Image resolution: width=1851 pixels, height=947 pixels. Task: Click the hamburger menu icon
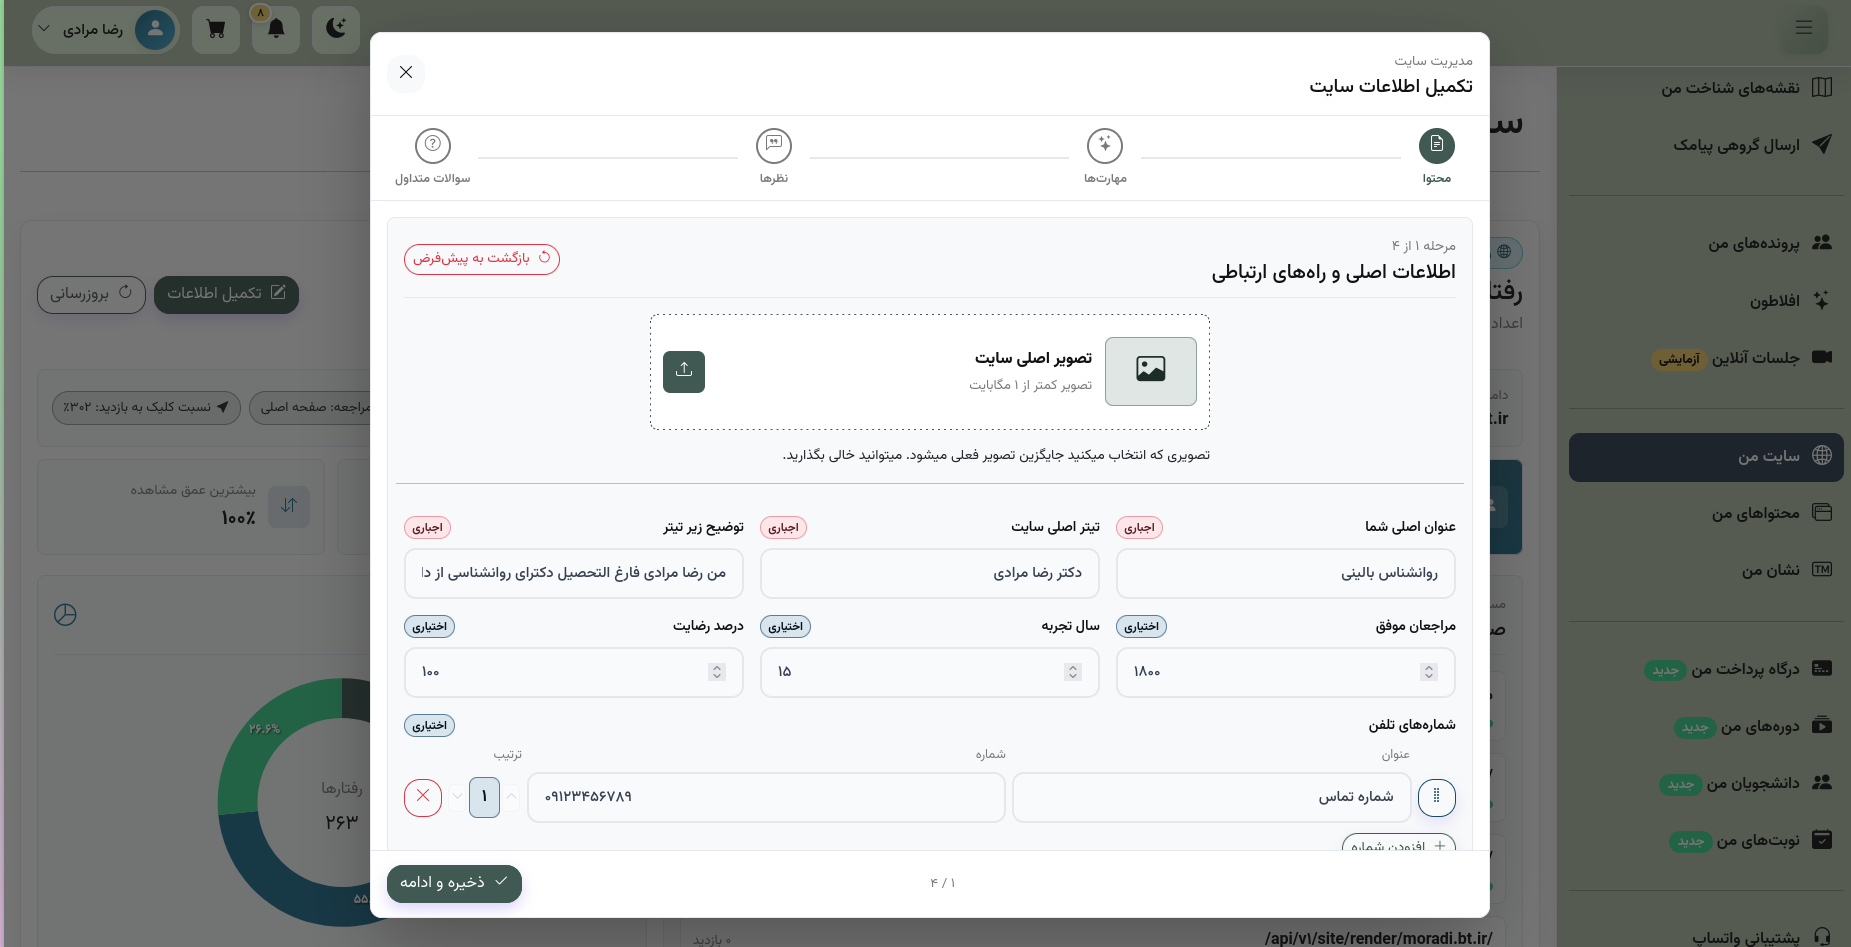click(x=1804, y=28)
